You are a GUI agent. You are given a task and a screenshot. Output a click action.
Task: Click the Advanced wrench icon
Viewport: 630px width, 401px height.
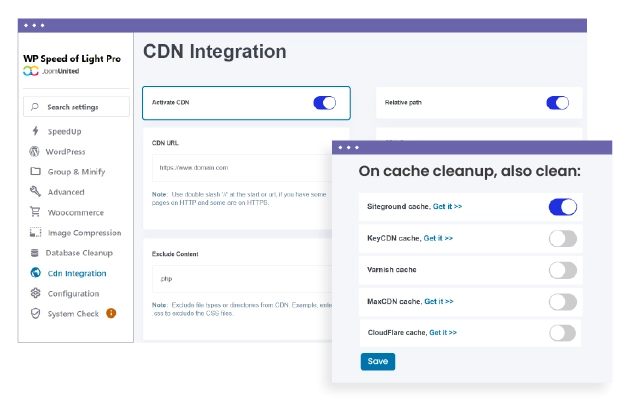pos(35,191)
